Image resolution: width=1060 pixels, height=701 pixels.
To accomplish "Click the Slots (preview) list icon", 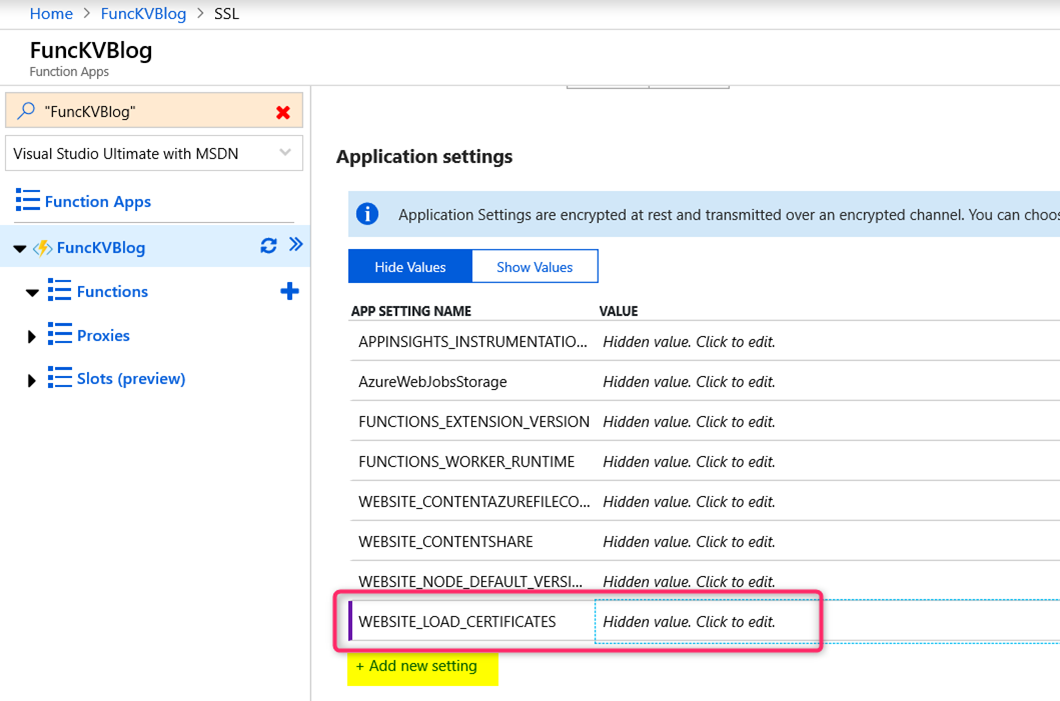I will tap(59, 377).
